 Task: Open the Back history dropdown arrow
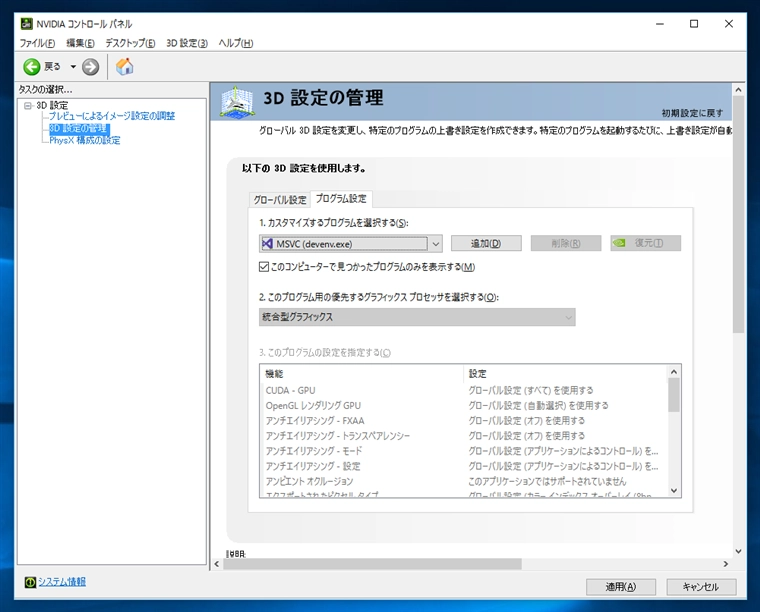pyautogui.click(x=73, y=66)
